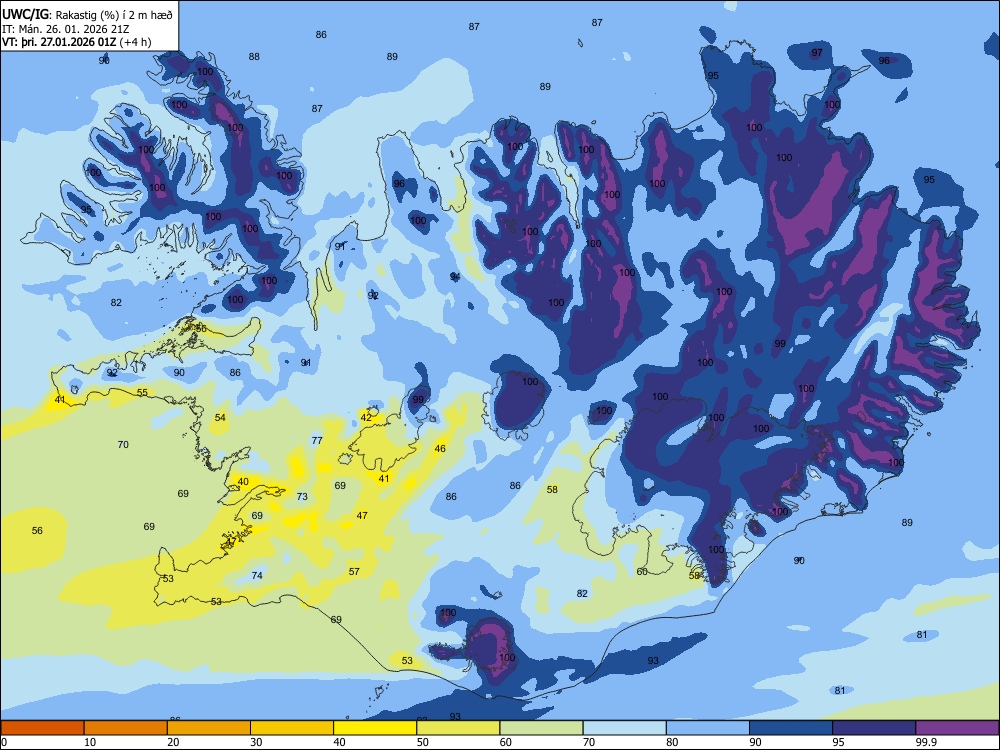Click the 40–50 bright yellow legend swatch
Screen dimensions: 1000x750
[375, 728]
